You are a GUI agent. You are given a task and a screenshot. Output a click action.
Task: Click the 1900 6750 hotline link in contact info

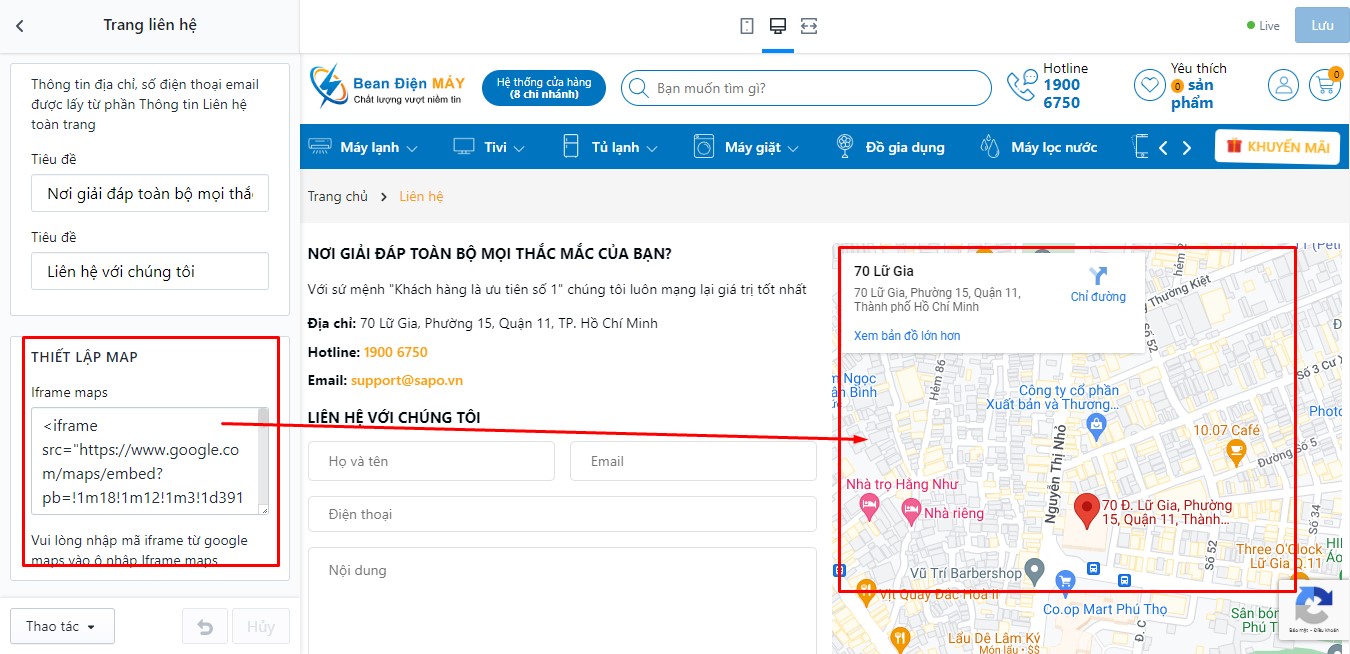click(x=396, y=352)
